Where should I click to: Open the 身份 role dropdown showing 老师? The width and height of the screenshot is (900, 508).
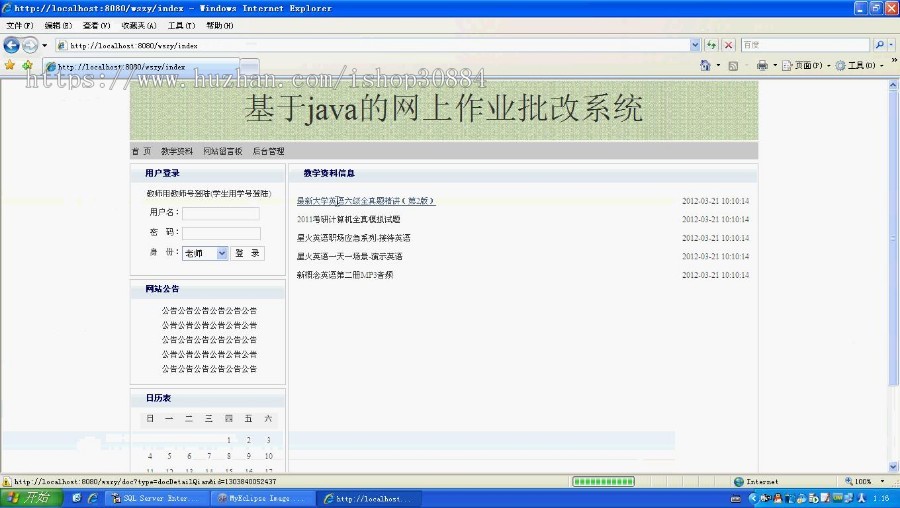click(205, 253)
